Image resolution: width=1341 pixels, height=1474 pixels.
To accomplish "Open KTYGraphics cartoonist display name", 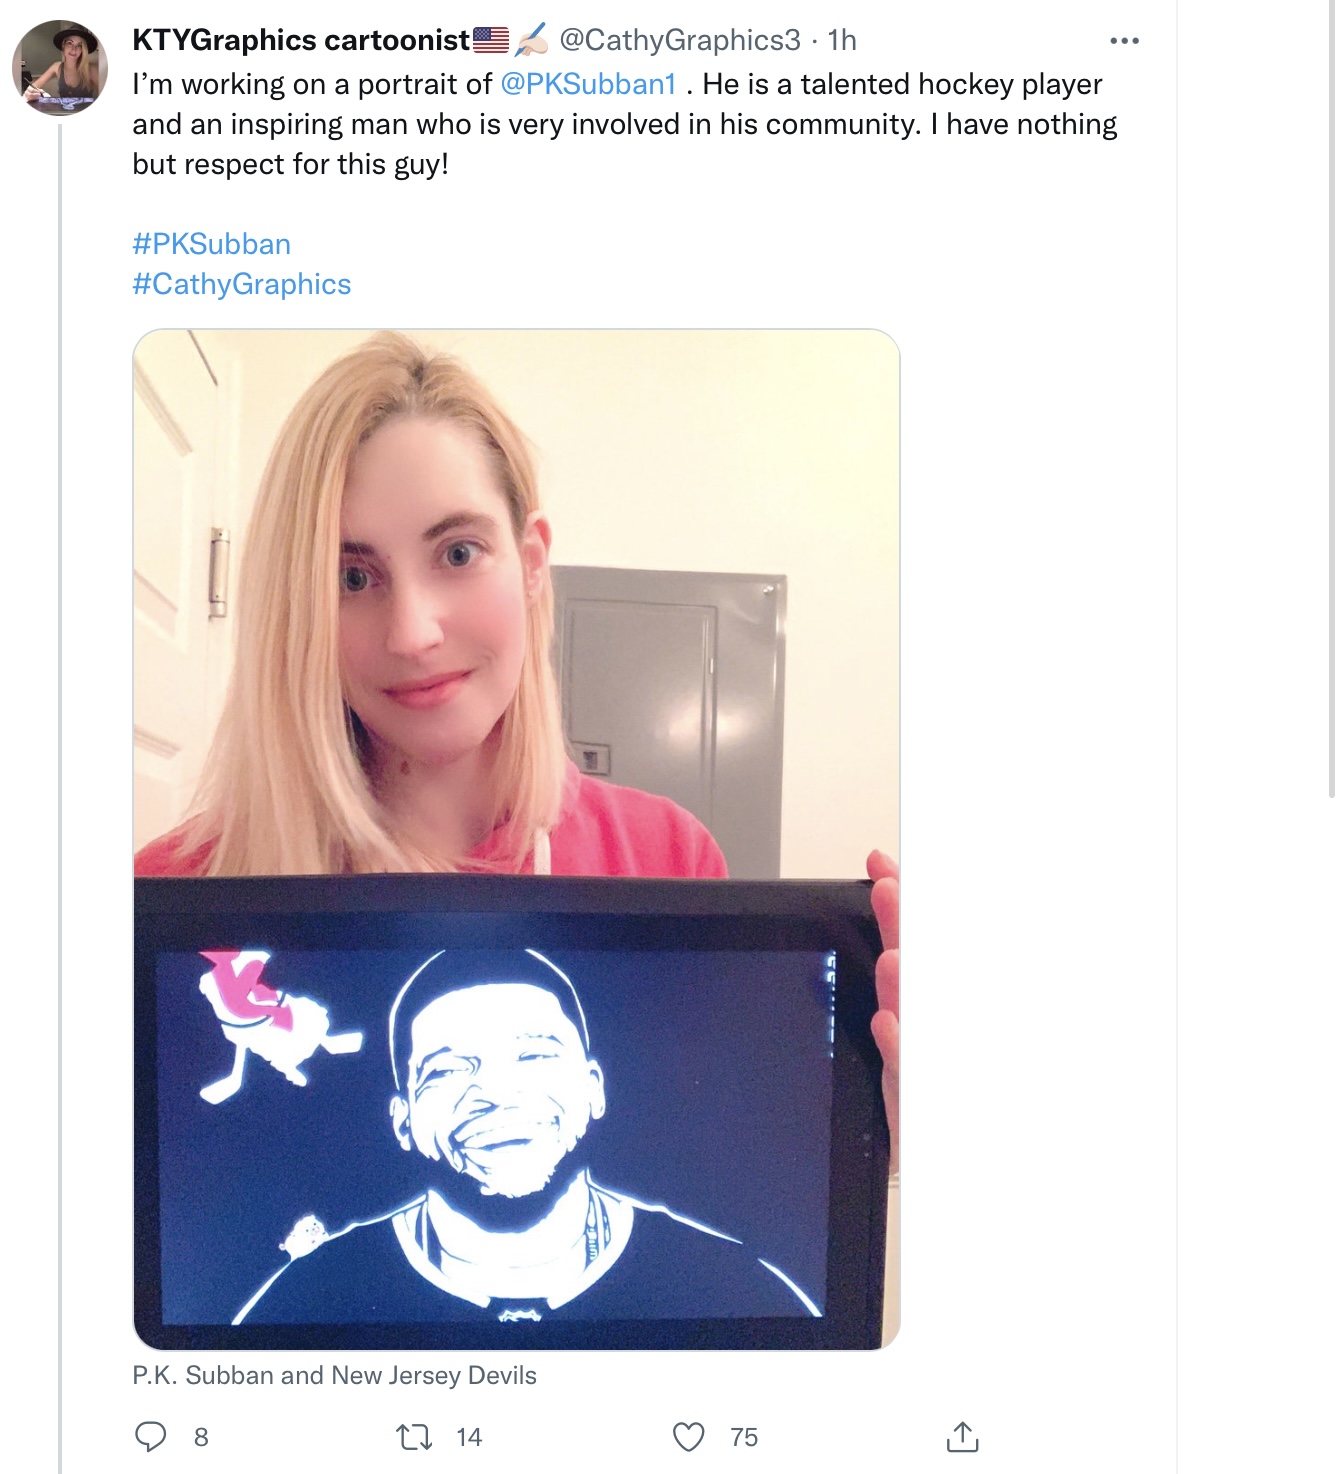I will [x=302, y=40].
